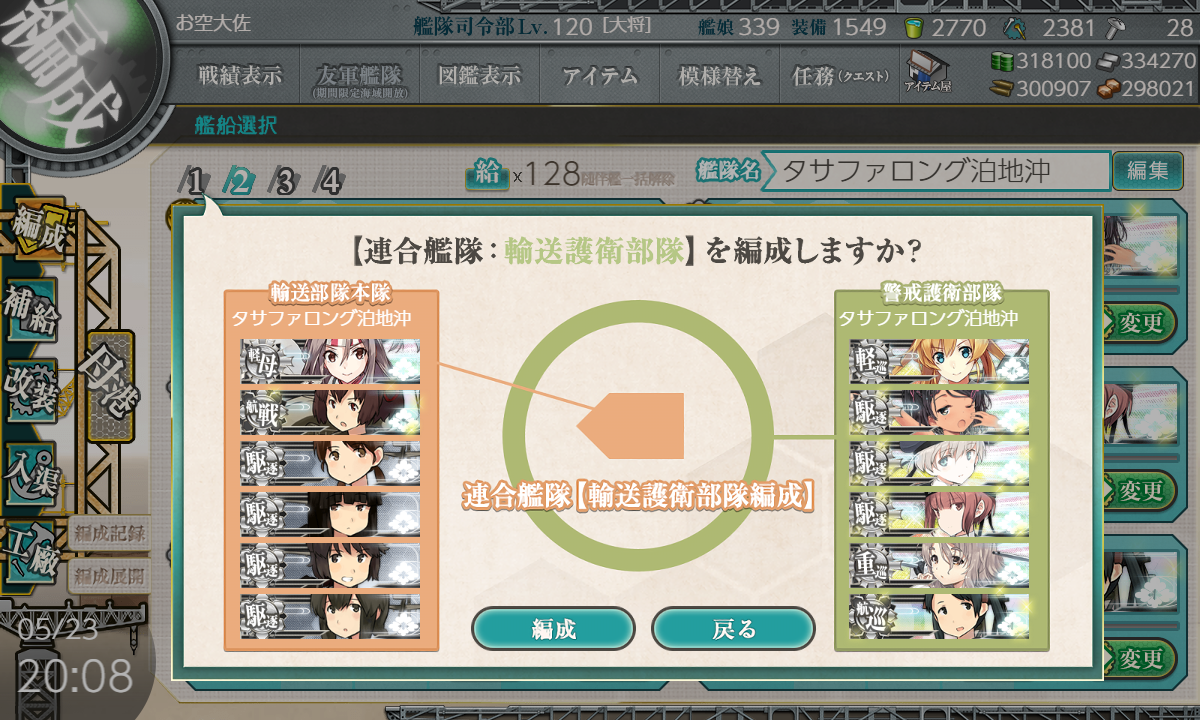1200x720 pixels.
Task: Open the アイテム屋 shop icon
Action: click(x=927, y=72)
